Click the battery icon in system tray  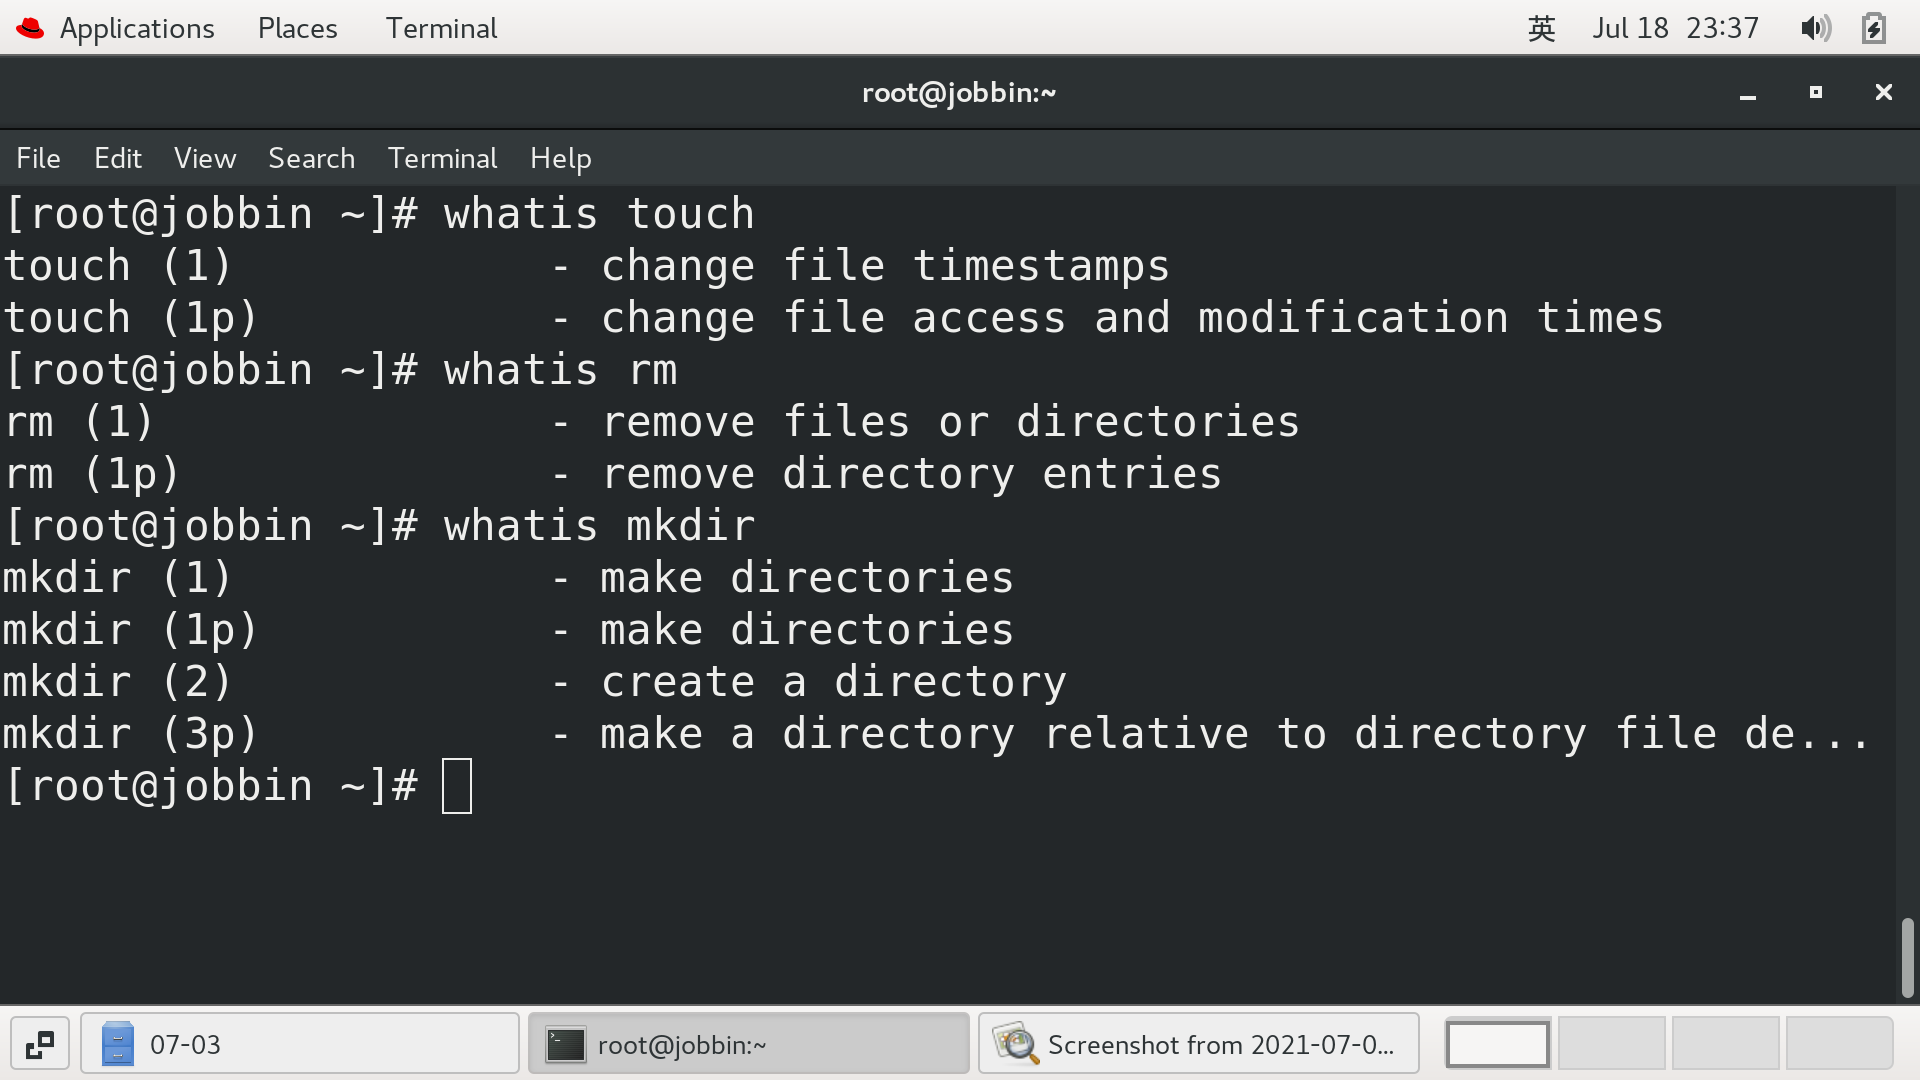[1874, 28]
